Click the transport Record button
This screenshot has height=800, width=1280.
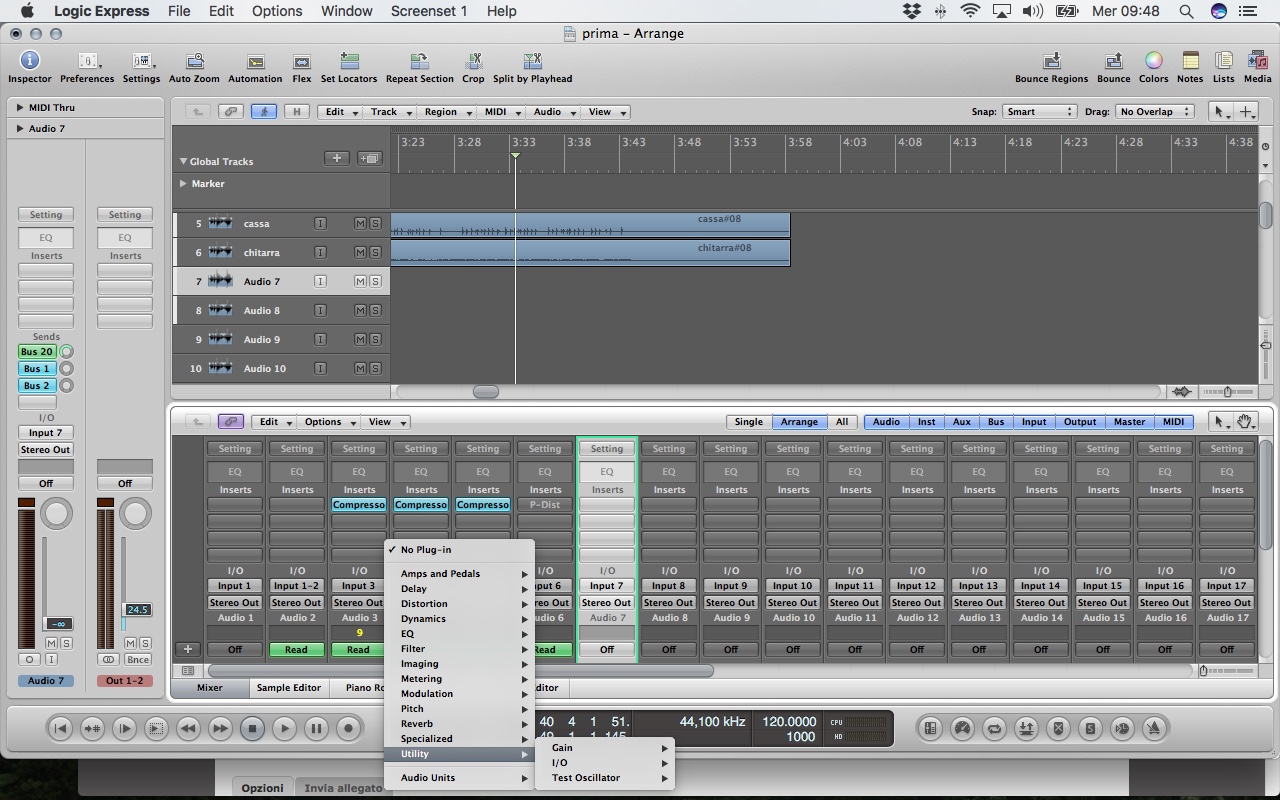click(348, 728)
